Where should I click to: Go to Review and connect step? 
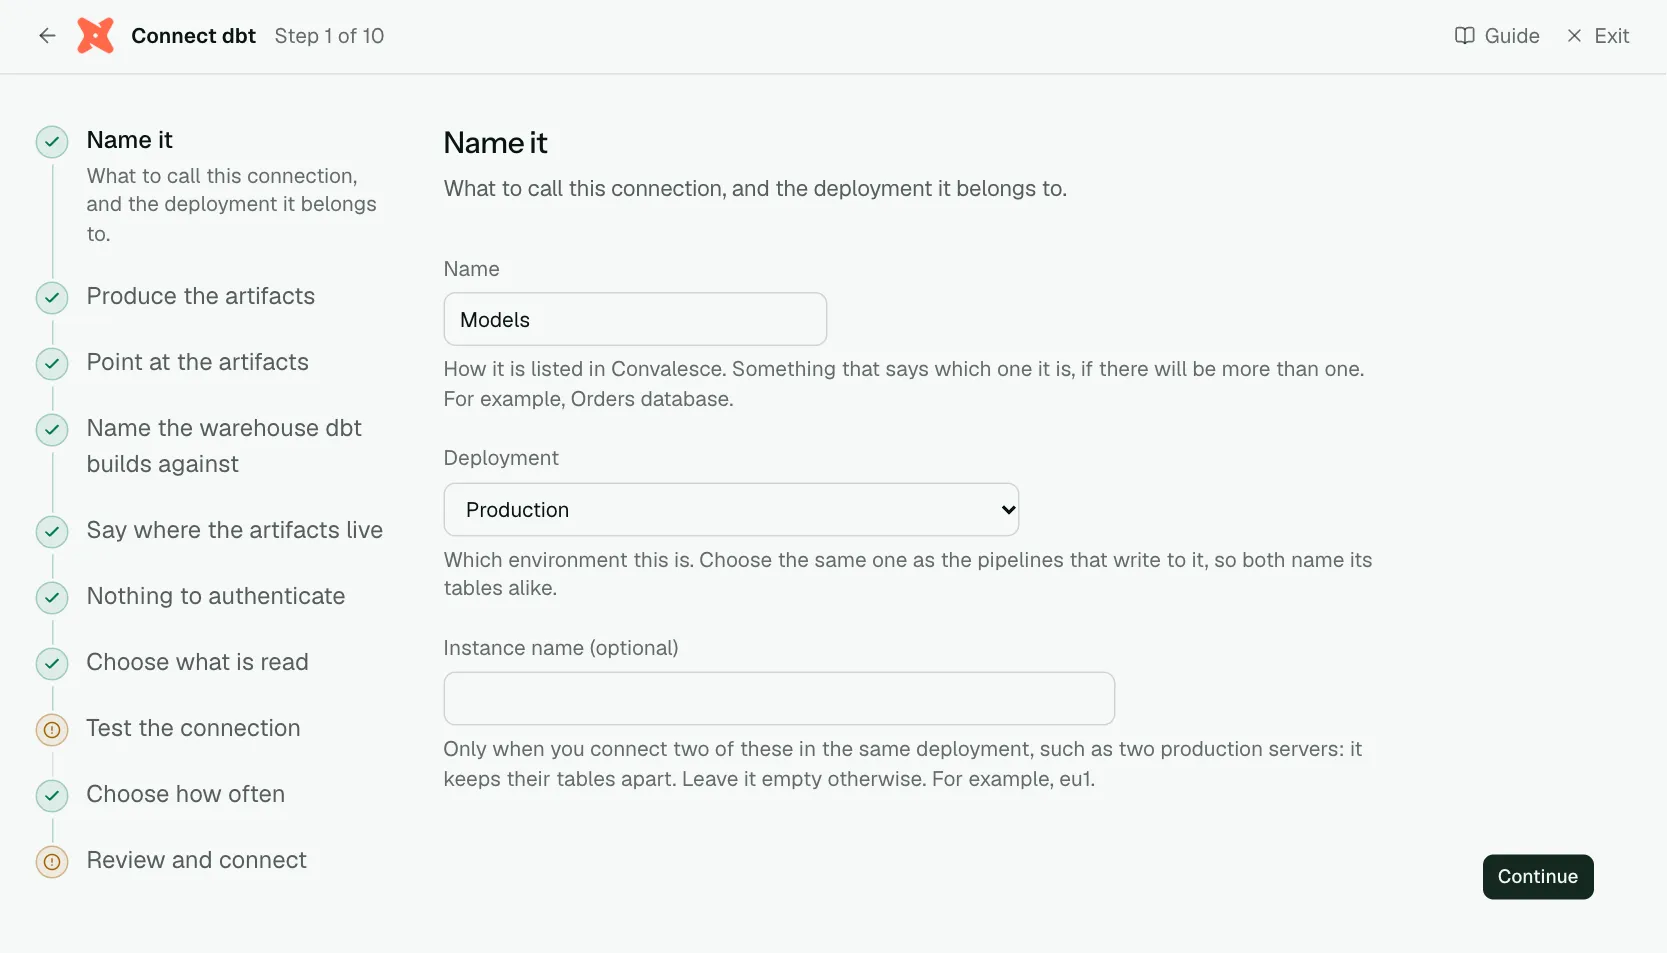(197, 860)
